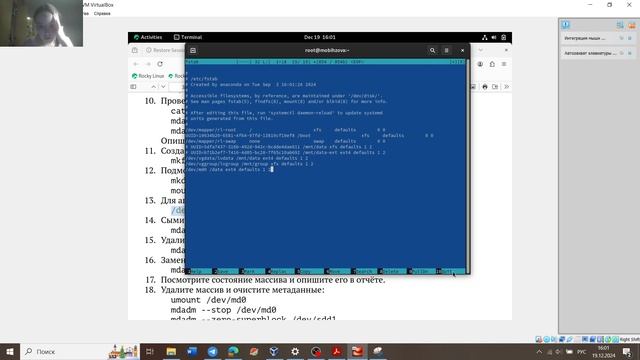This screenshot has width=640, height=360.
Task: Open the Terminal app menu in top bar
Action: 188,37
